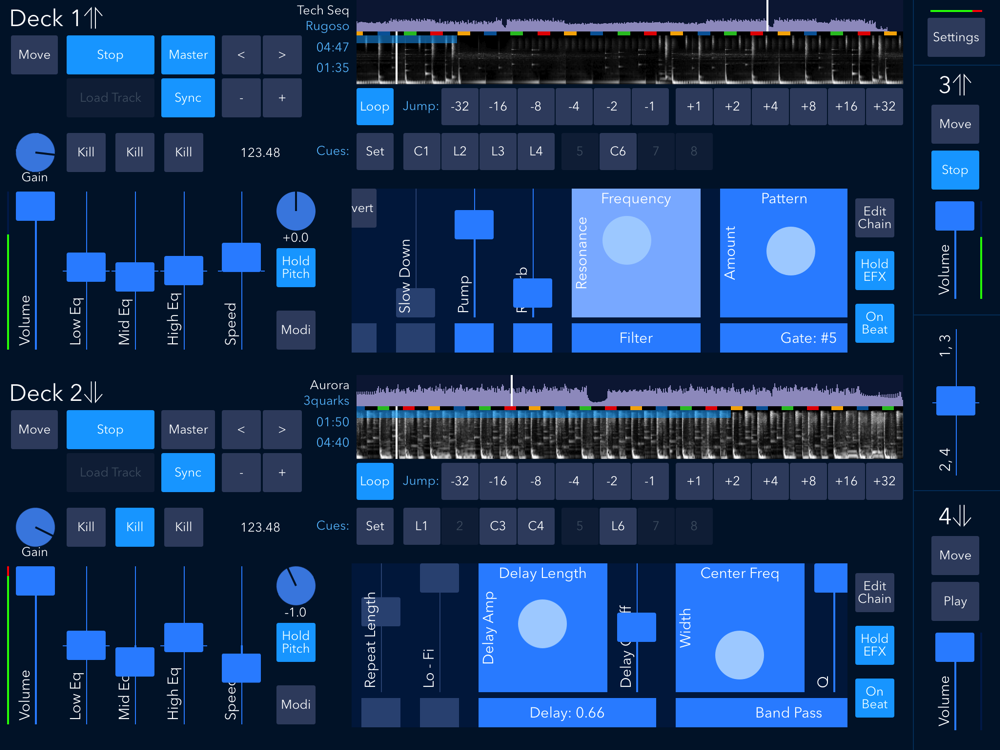Nudge Deck 2 forward with > button
The height and width of the screenshot is (750, 1000).
point(282,430)
